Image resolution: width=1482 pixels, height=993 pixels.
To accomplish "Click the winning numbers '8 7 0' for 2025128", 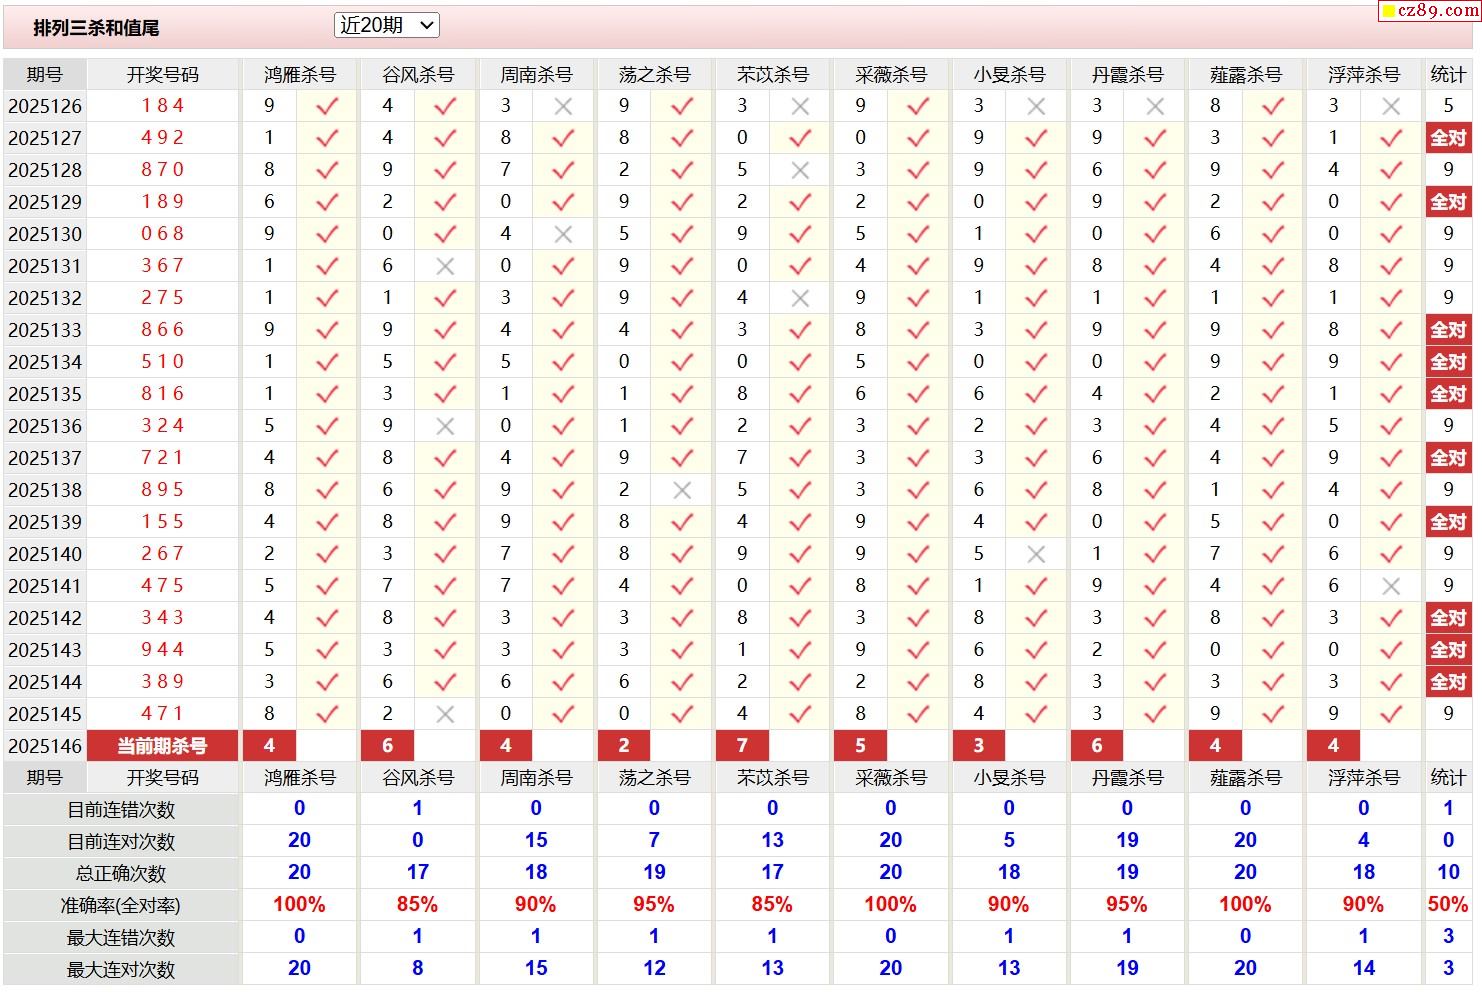I will click(163, 170).
